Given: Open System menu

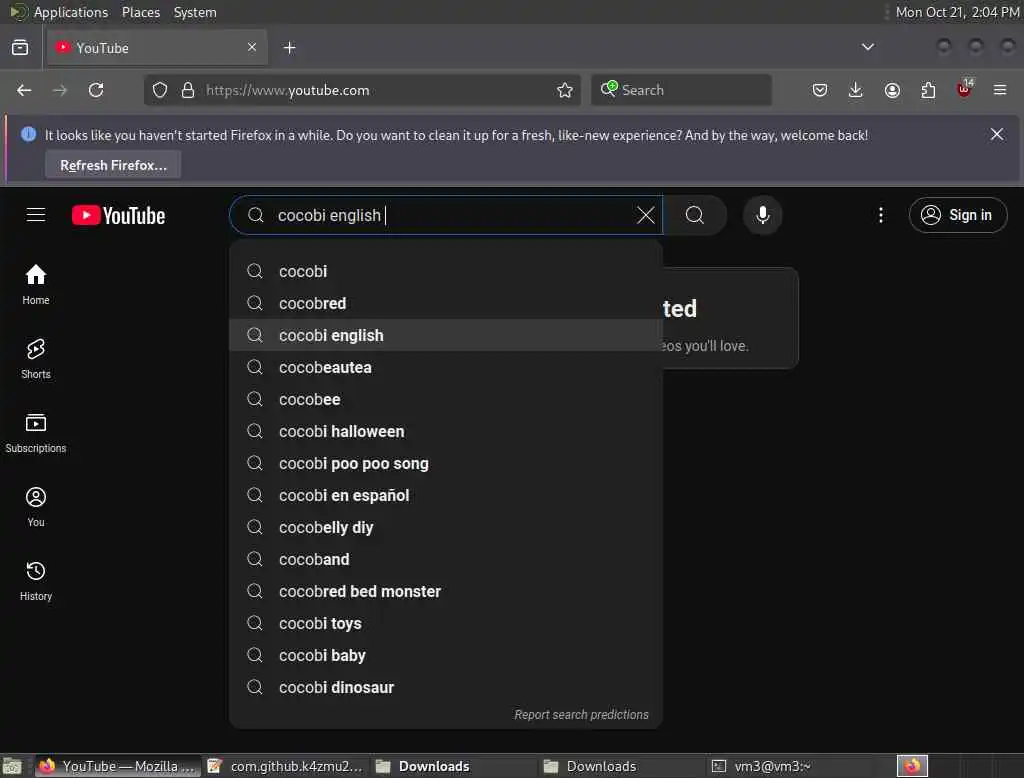Looking at the screenshot, I should point(195,12).
